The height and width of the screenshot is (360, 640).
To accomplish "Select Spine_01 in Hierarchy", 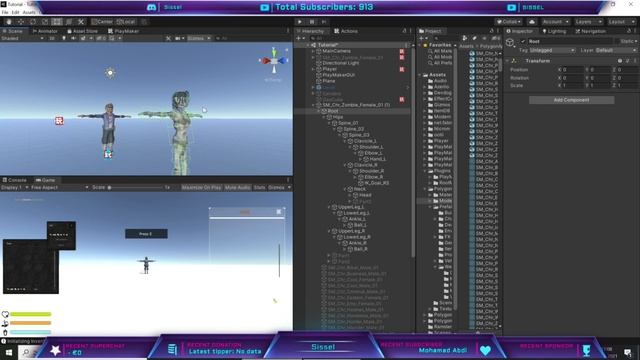I will click(348, 123).
